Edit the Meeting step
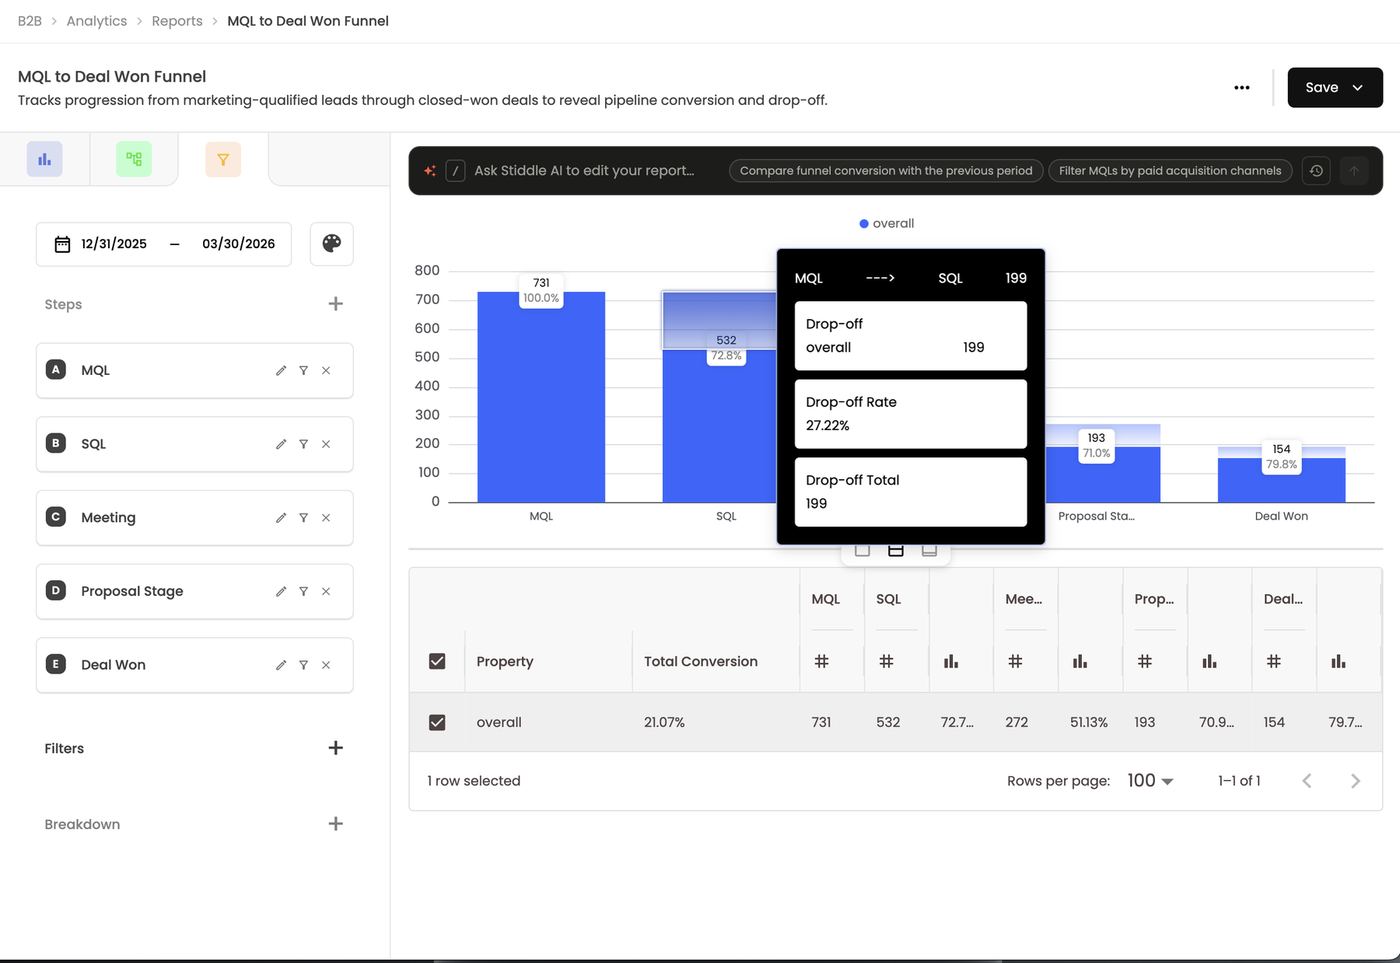This screenshot has width=1400, height=963. 281,518
